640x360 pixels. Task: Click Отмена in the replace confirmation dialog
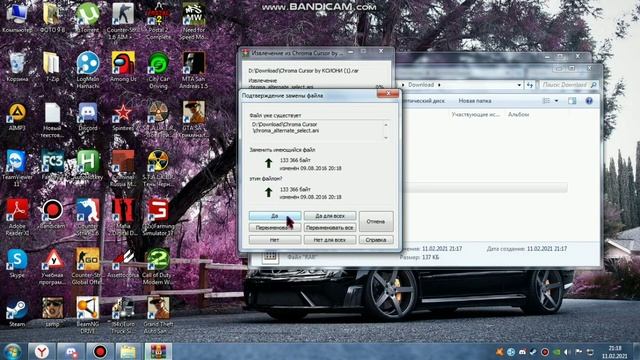[376, 221]
